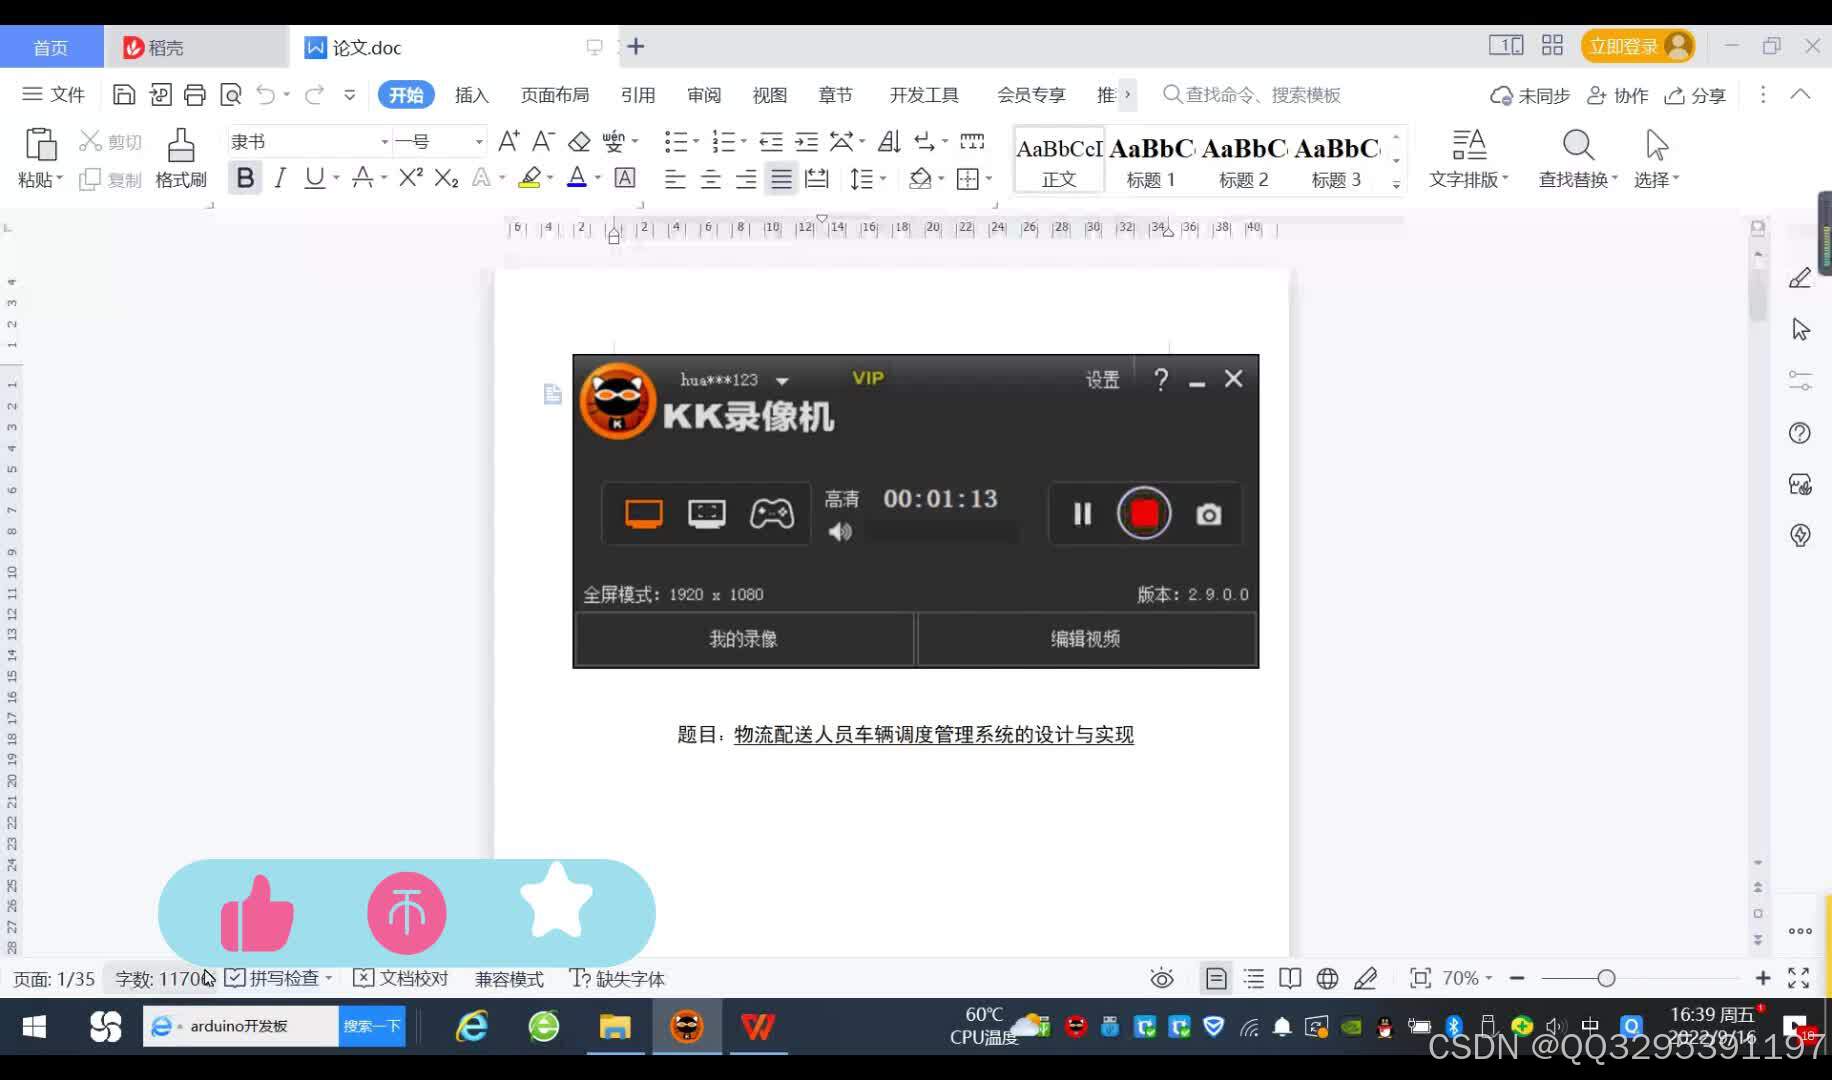1832x1080 pixels.
Task: Toggle underline formatting
Action: pos(315,178)
